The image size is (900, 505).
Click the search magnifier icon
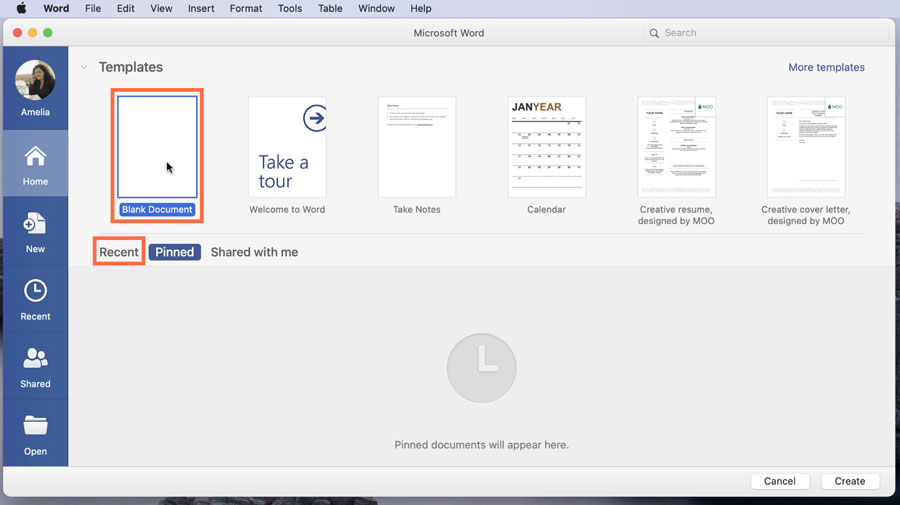(654, 33)
